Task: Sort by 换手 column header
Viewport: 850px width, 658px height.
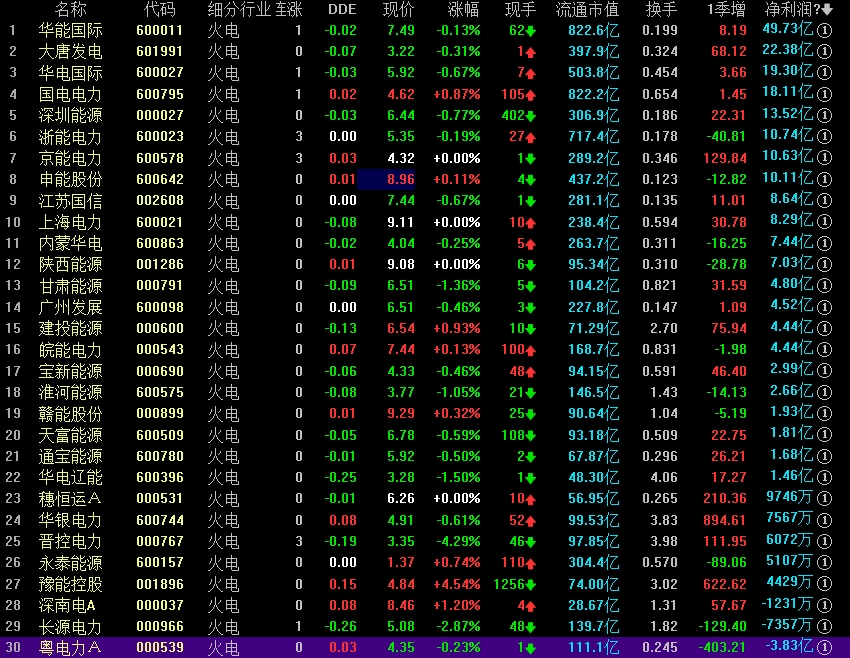Action: tap(661, 9)
